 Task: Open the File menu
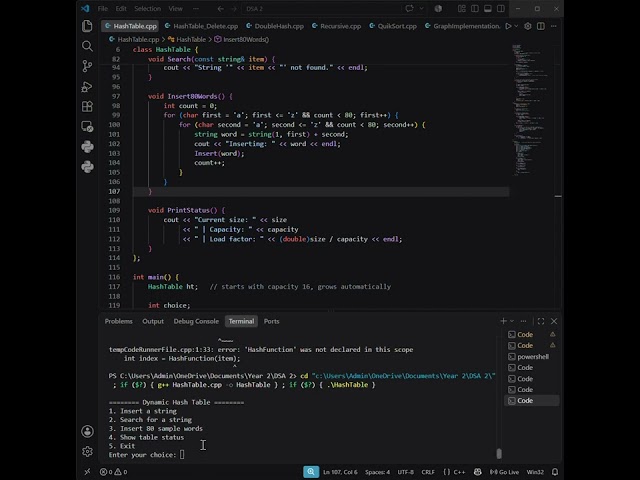[102, 9]
